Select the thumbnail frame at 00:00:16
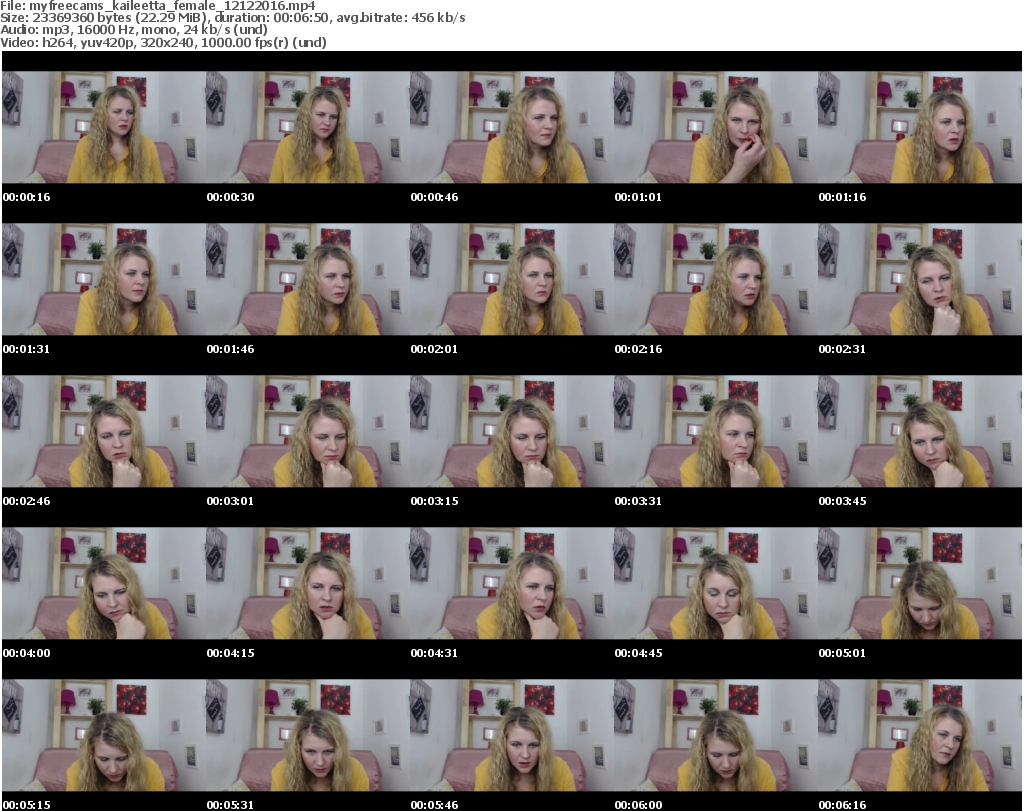This screenshot has width=1024, height=811. (x=104, y=127)
